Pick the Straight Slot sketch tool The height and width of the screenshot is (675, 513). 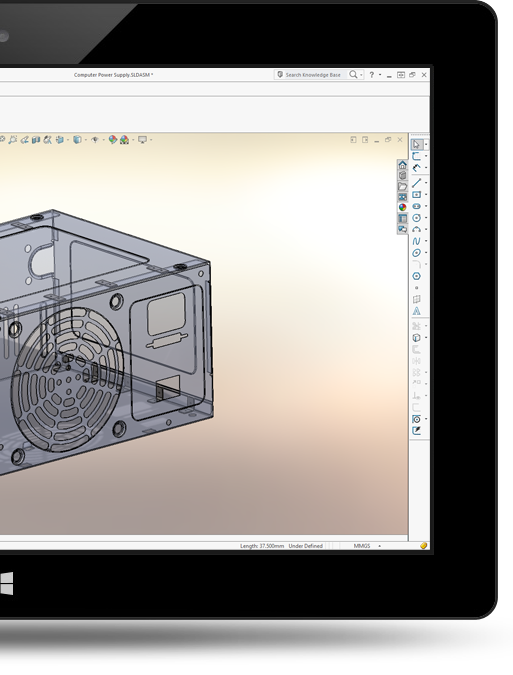416,206
